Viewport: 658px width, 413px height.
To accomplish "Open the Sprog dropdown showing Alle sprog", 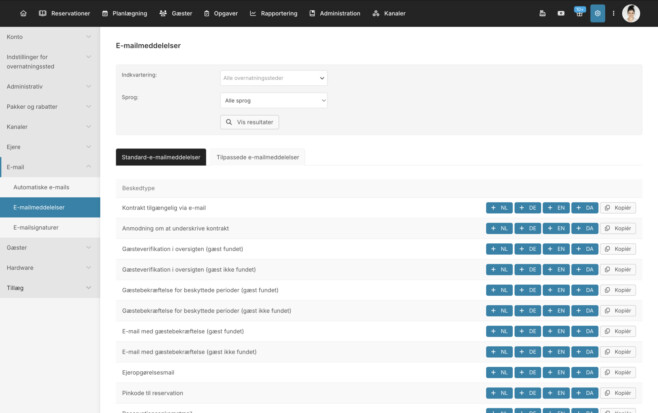I will point(274,100).
